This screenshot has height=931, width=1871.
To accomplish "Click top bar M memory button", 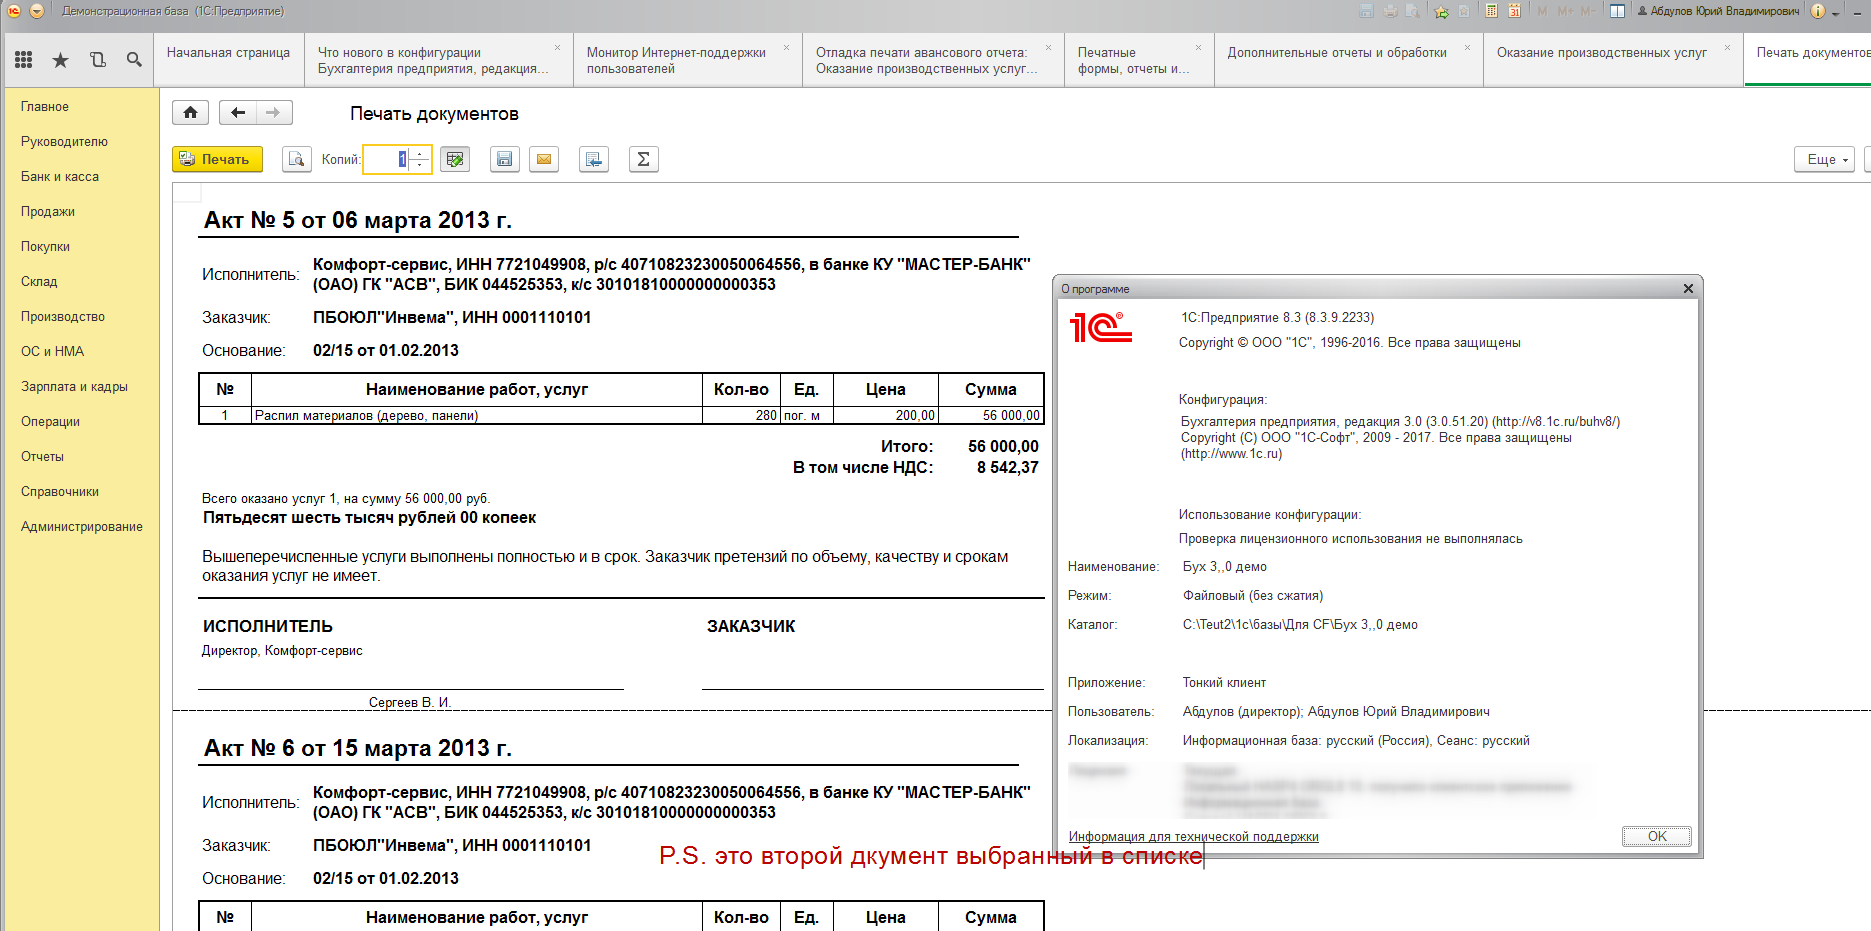I will pos(1542,11).
